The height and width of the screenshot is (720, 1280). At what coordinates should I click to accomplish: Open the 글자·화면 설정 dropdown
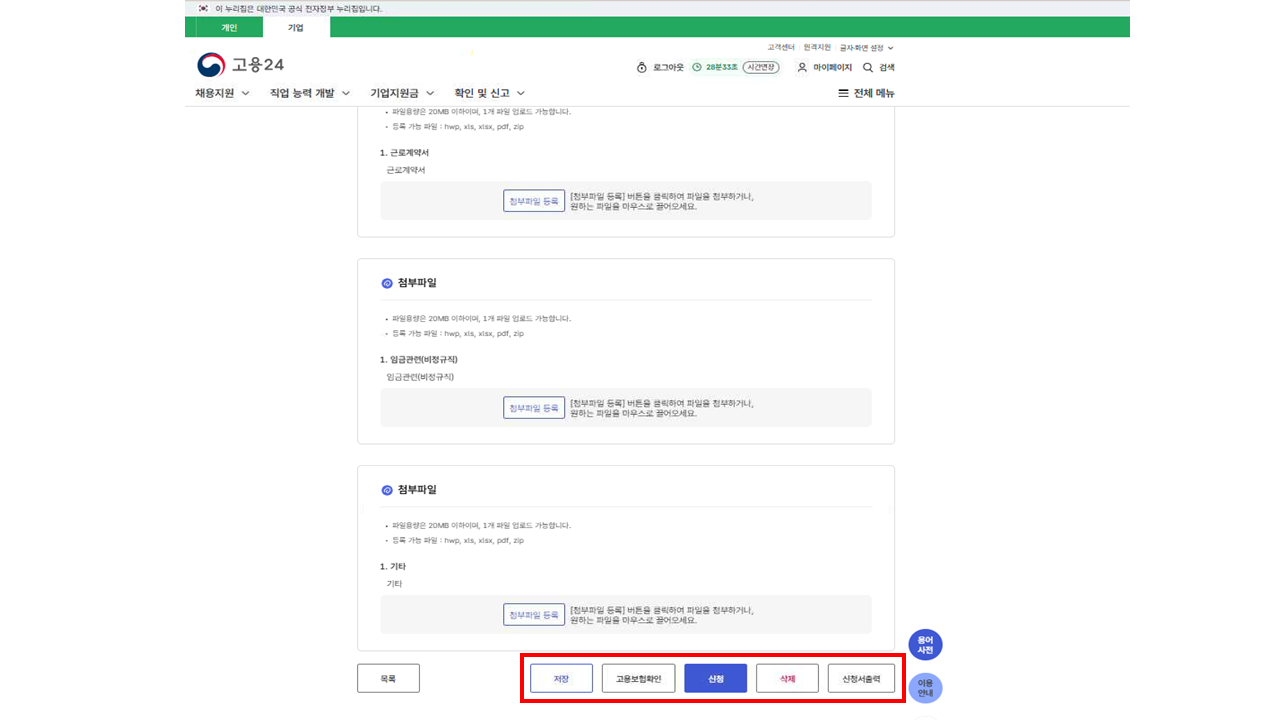[x=866, y=47]
